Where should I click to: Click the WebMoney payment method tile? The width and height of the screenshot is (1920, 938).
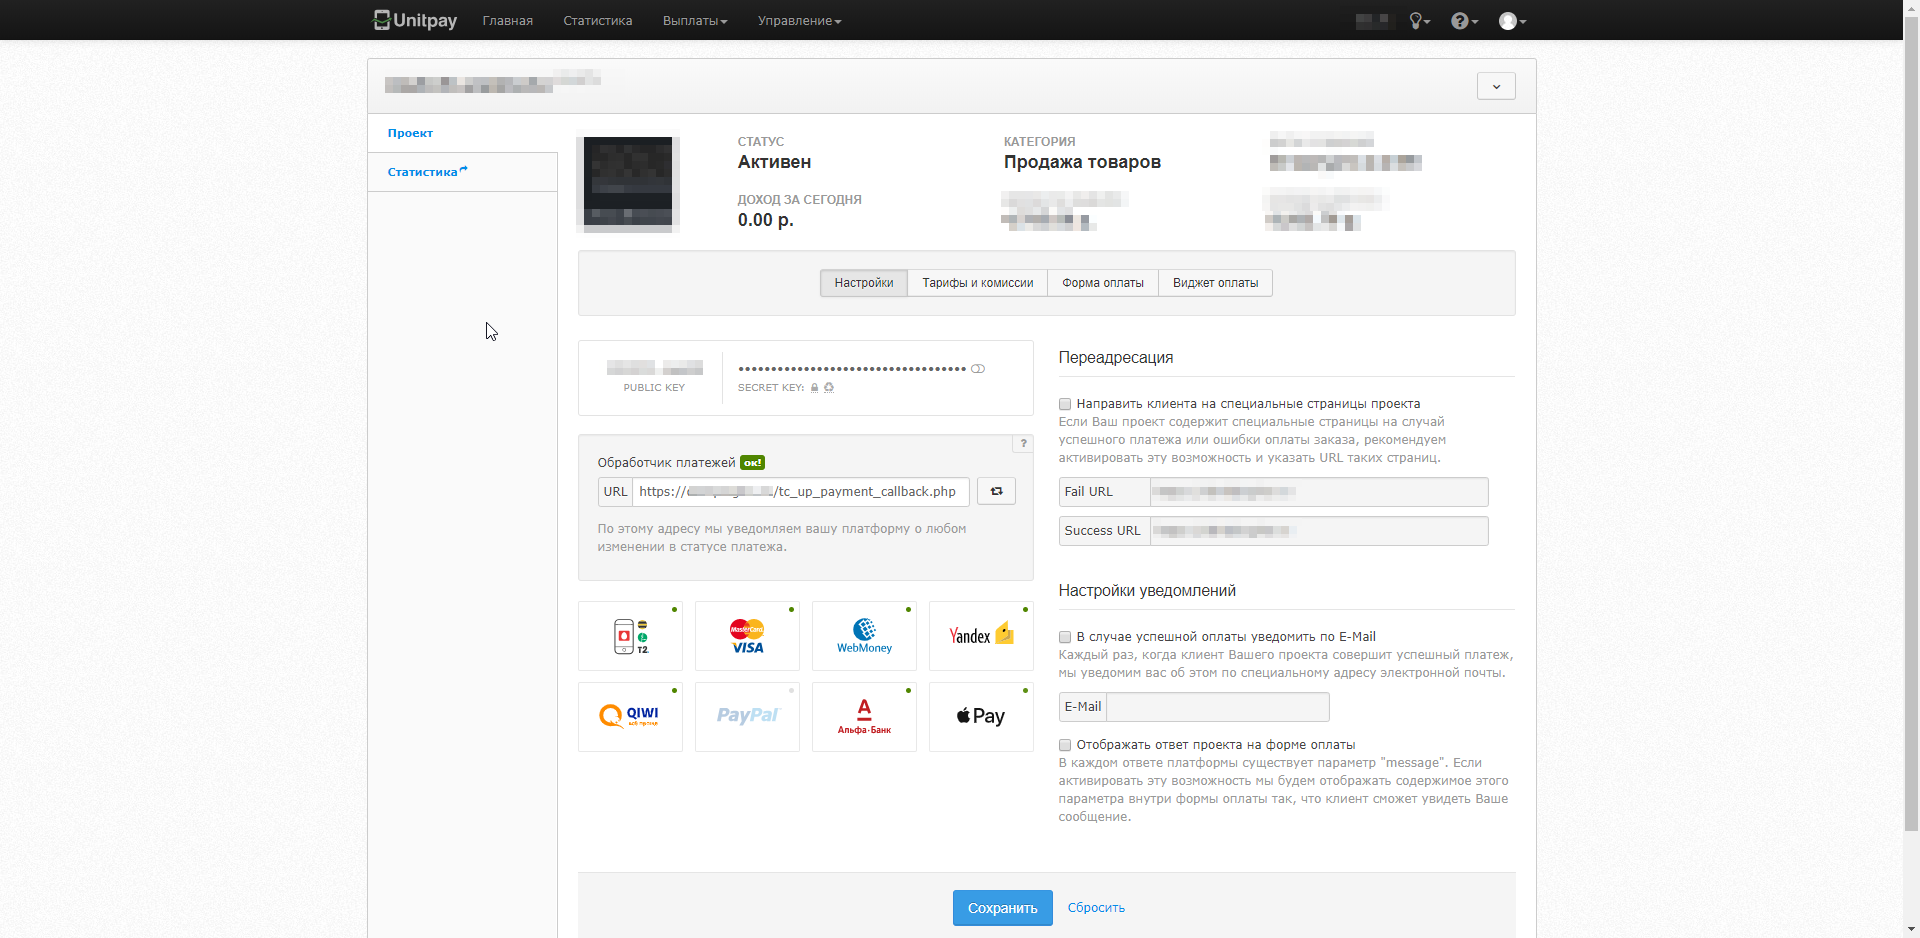(x=864, y=636)
